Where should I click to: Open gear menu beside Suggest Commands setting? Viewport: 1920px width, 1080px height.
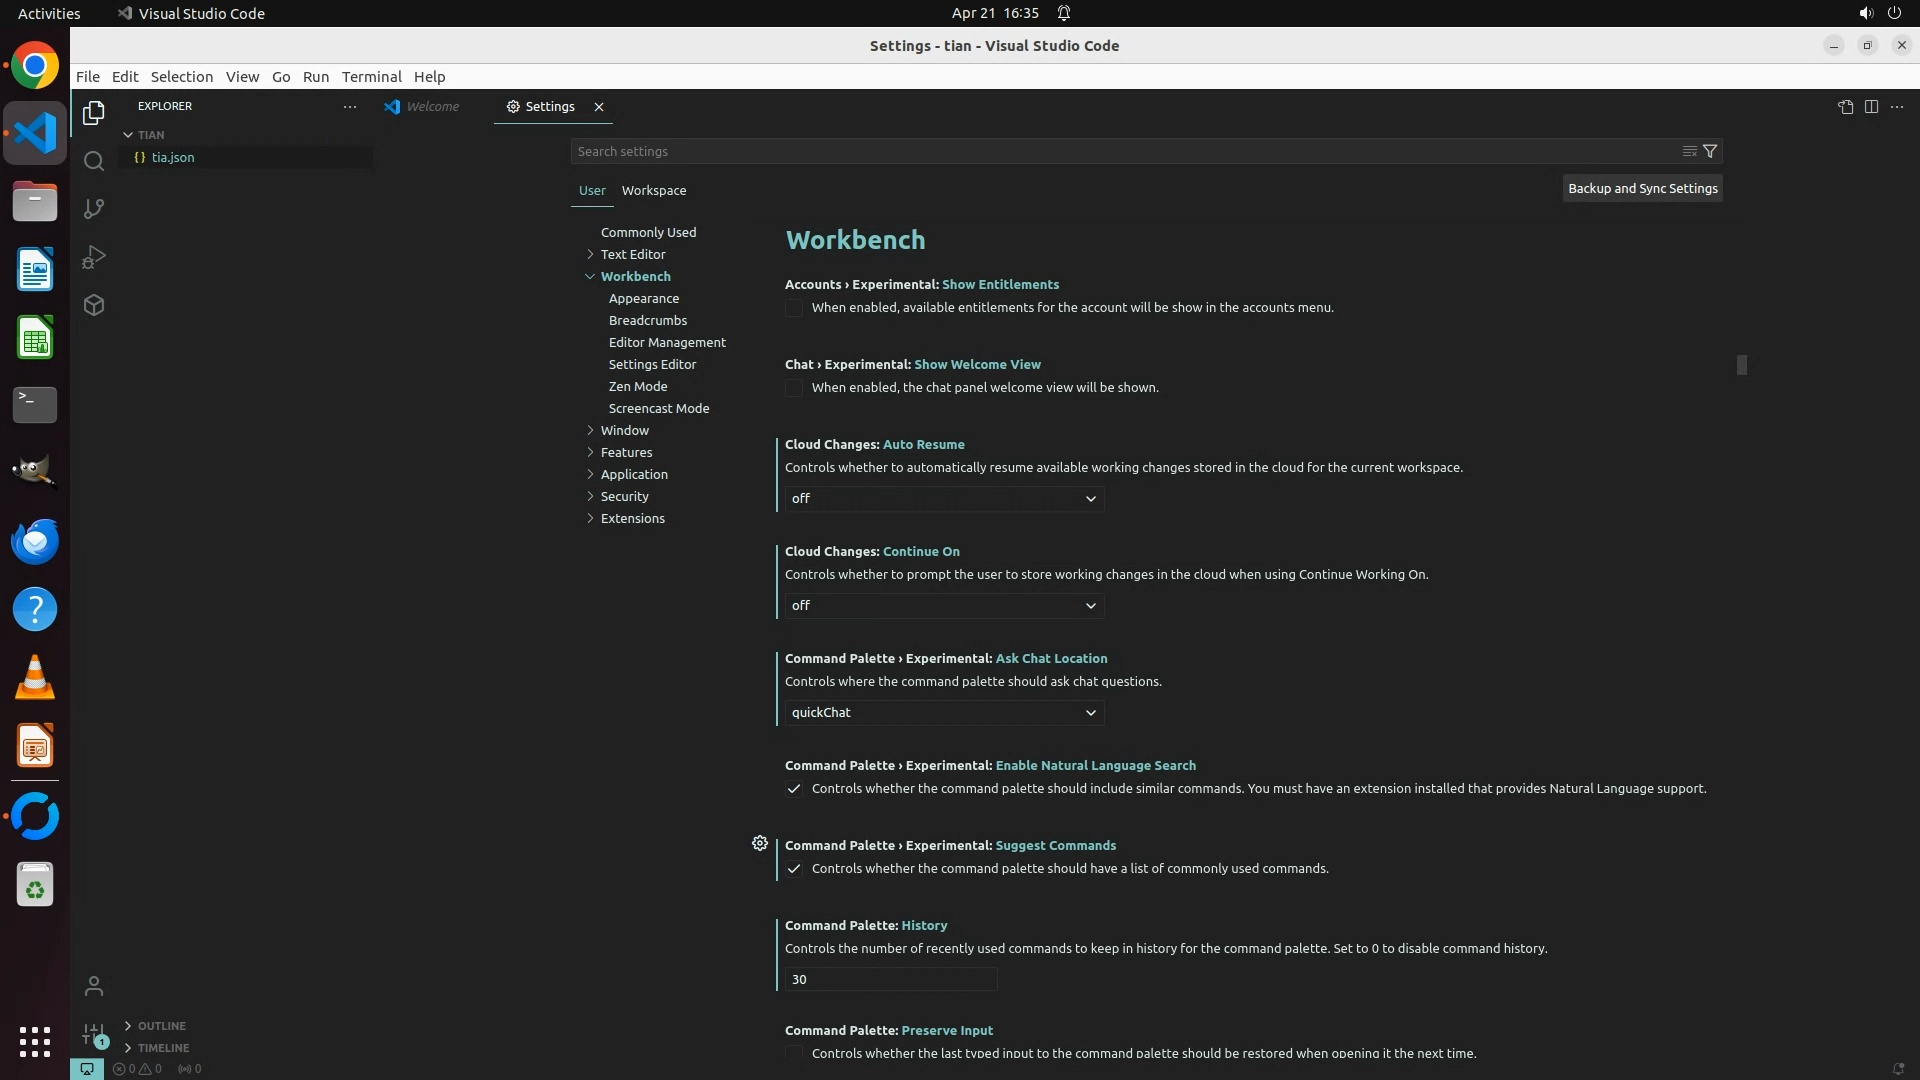click(760, 844)
